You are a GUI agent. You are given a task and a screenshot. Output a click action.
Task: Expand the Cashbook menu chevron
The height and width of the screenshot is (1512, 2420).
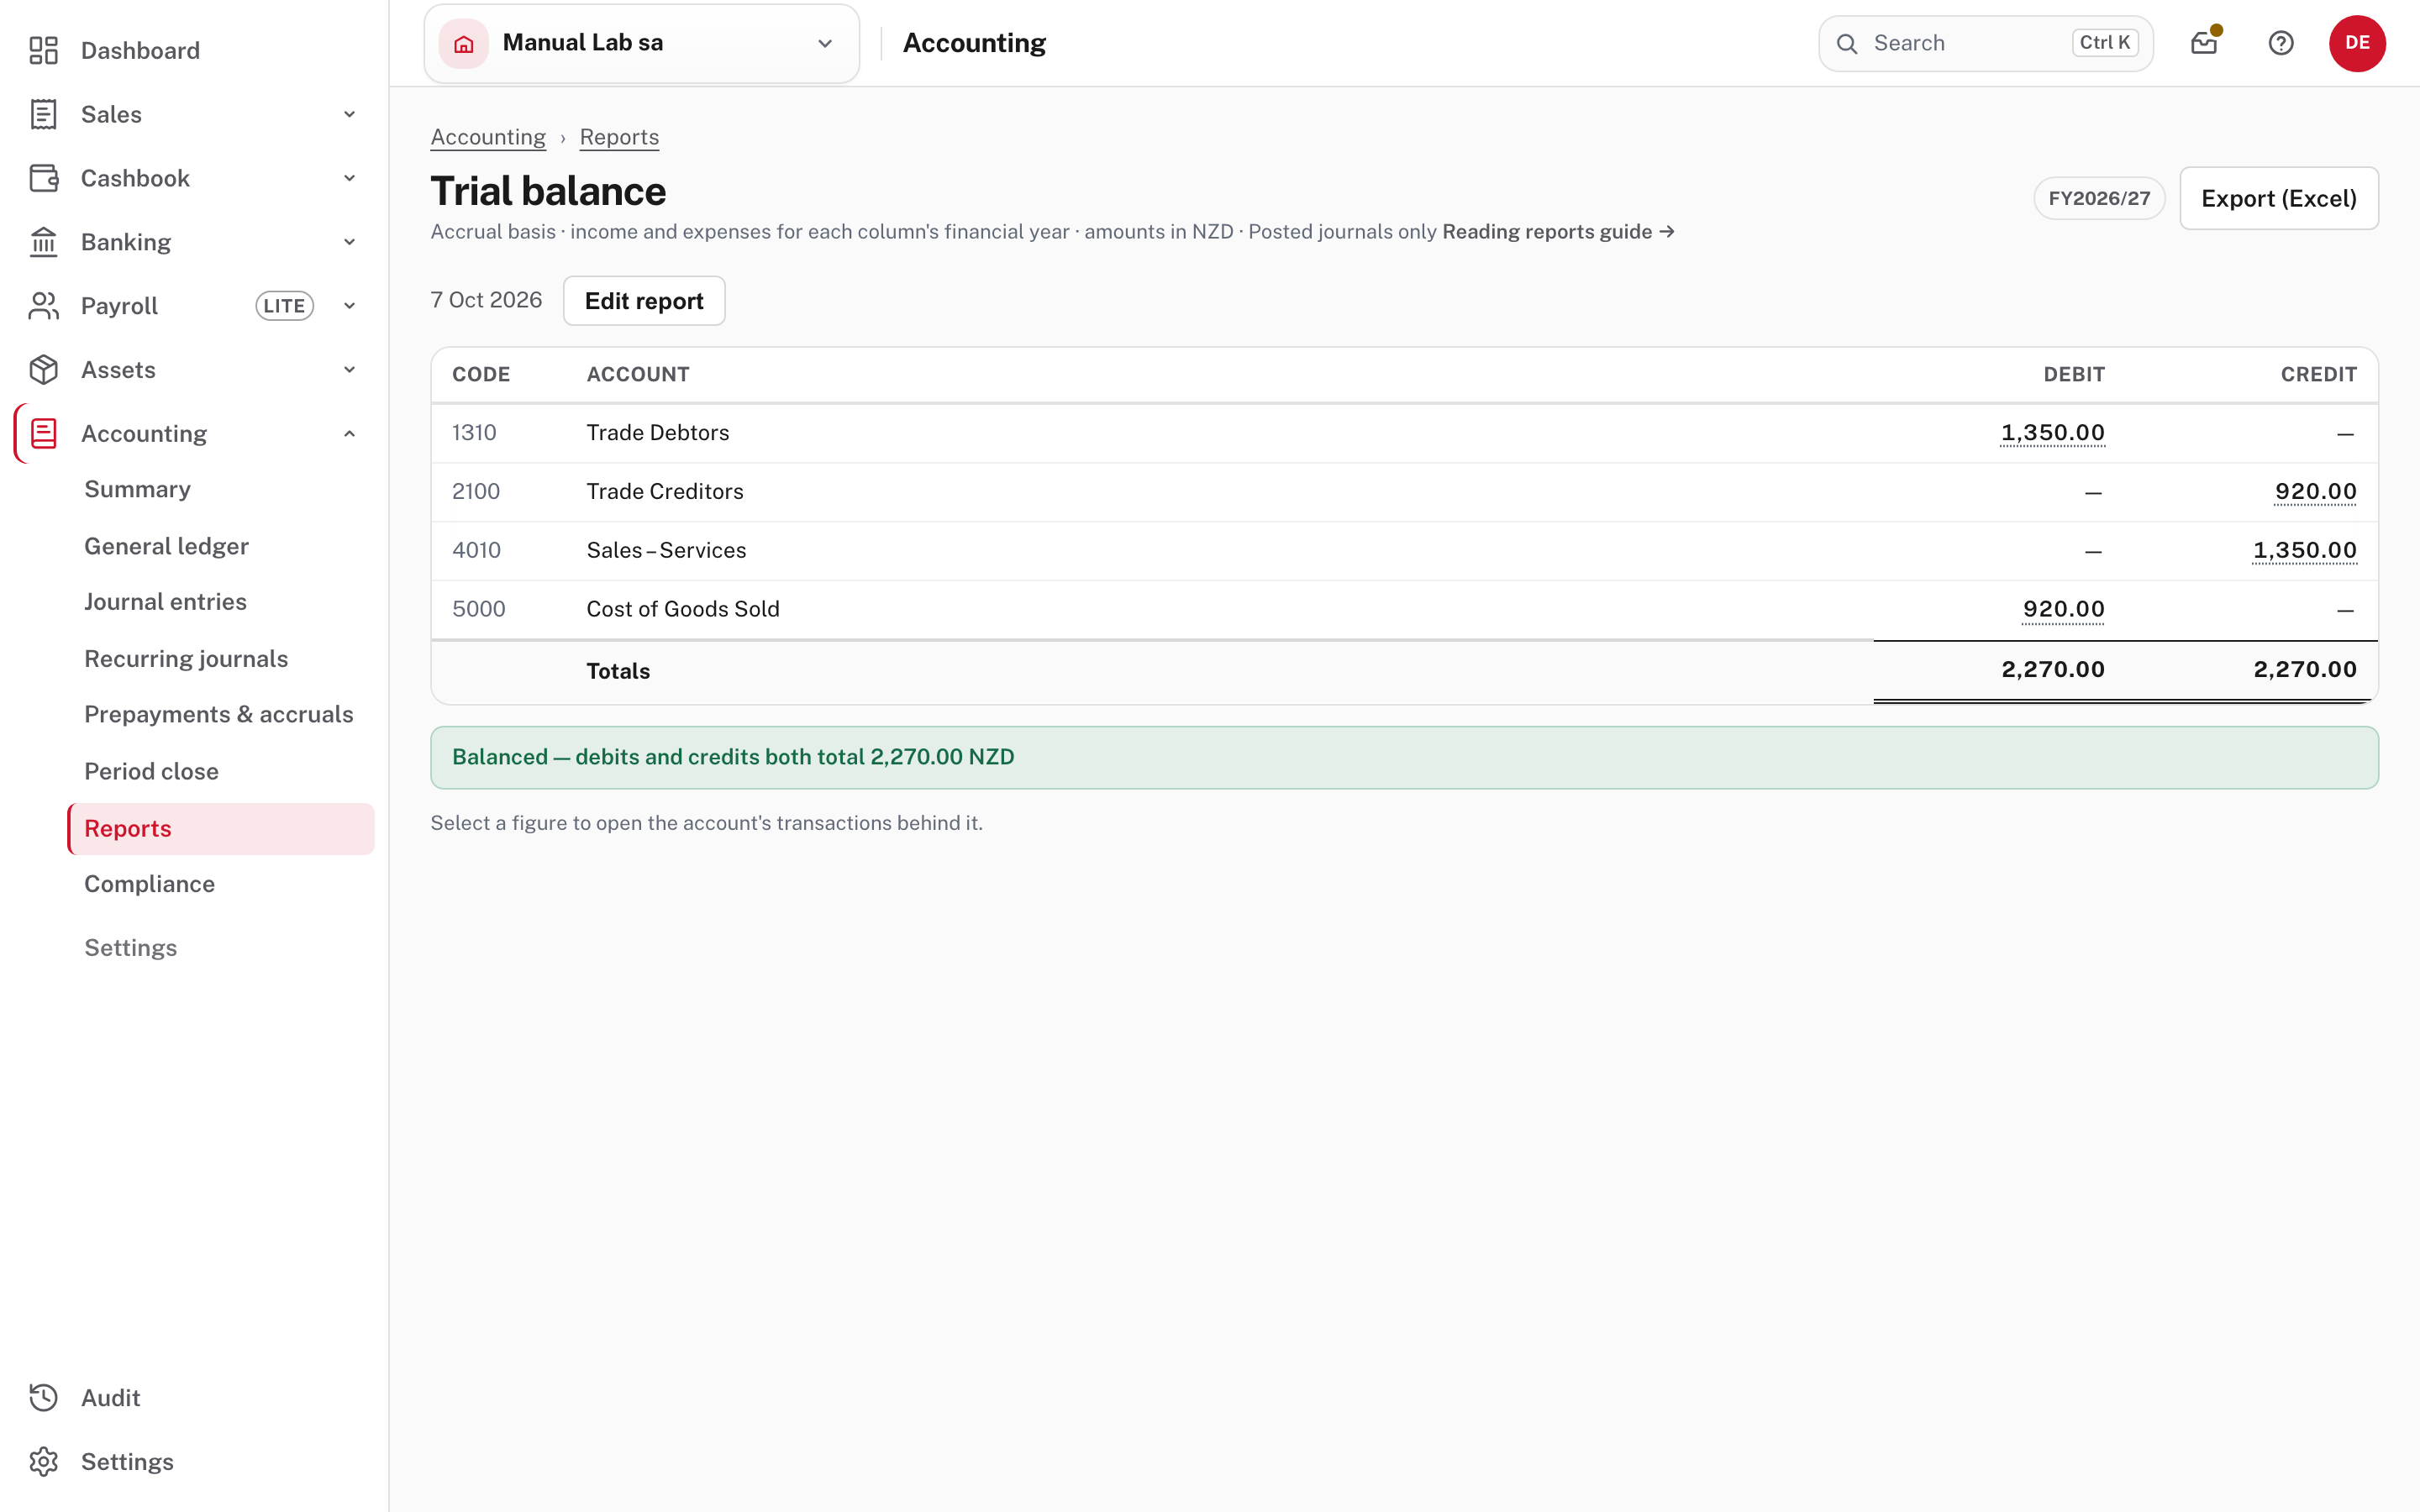coord(350,178)
